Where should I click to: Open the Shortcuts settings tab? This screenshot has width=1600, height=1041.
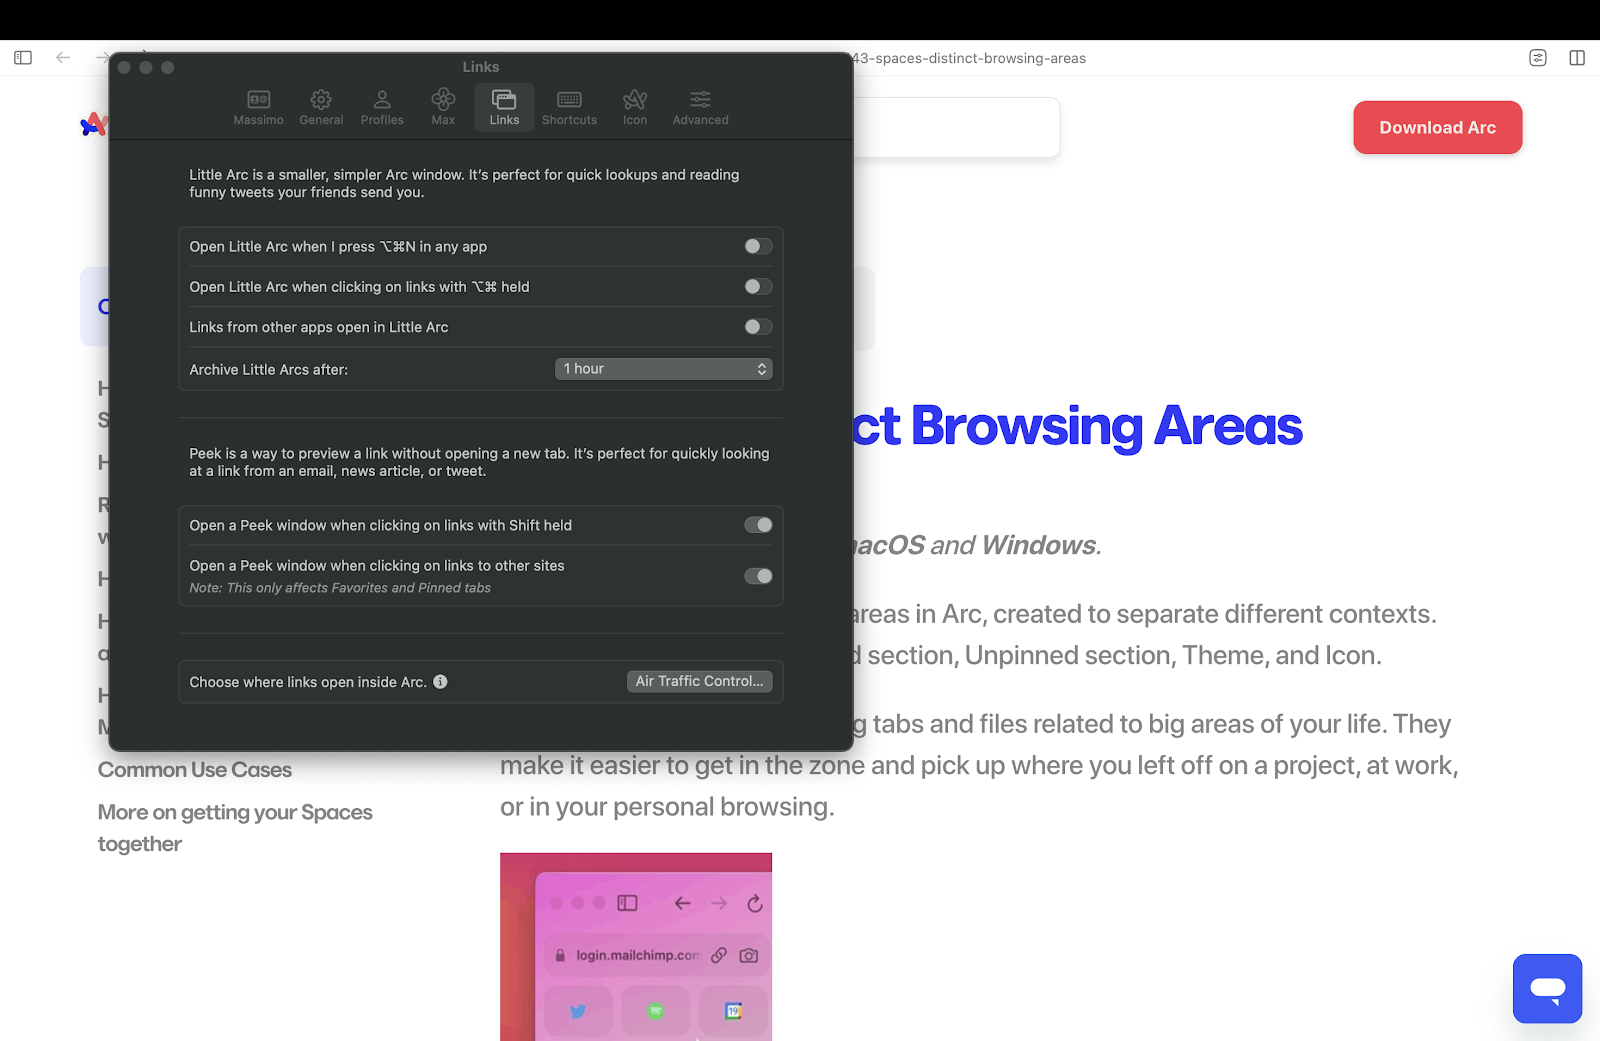pyautogui.click(x=569, y=107)
